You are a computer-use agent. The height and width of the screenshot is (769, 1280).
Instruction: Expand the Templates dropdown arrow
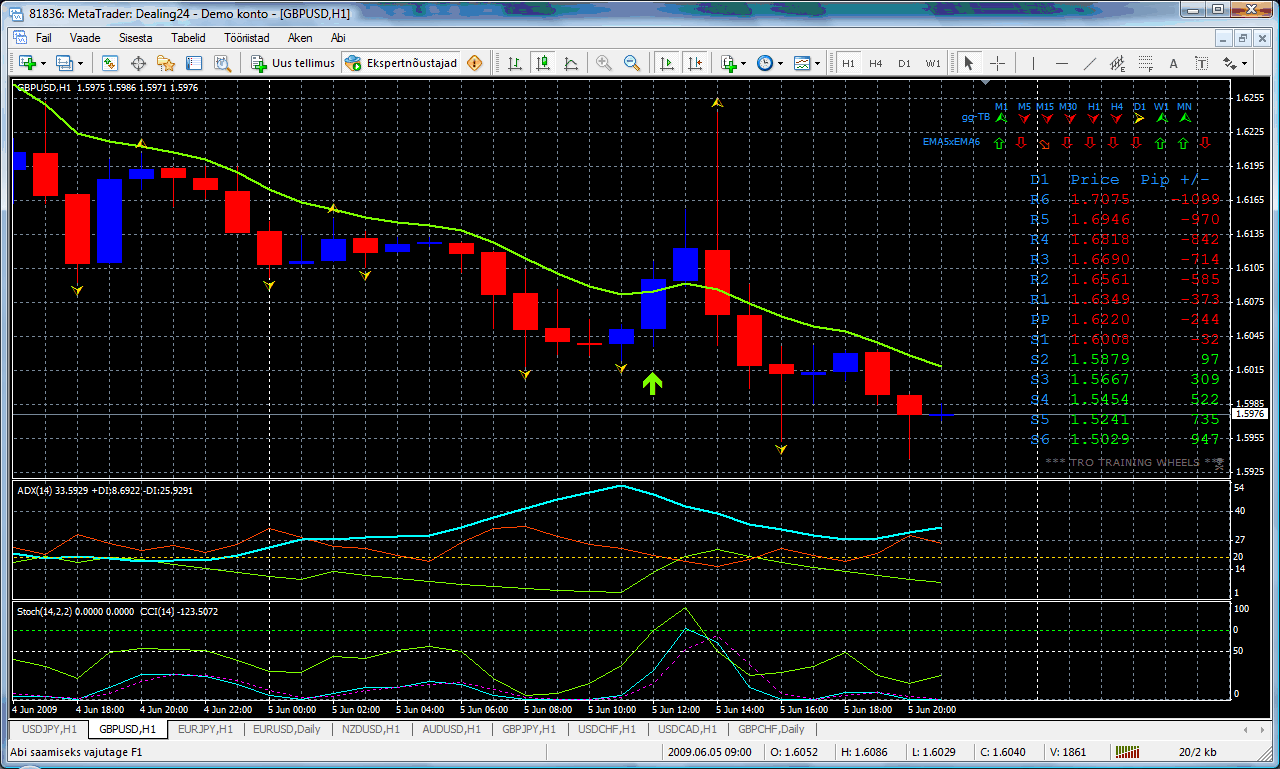pos(818,63)
